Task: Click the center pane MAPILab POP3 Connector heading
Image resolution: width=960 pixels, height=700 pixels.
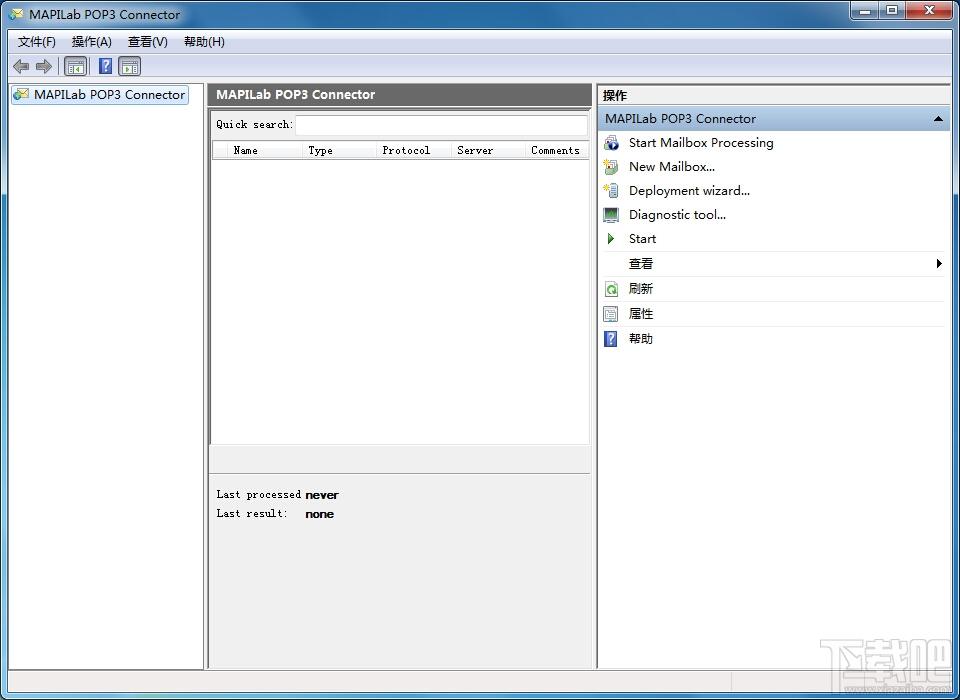Action: coord(296,94)
